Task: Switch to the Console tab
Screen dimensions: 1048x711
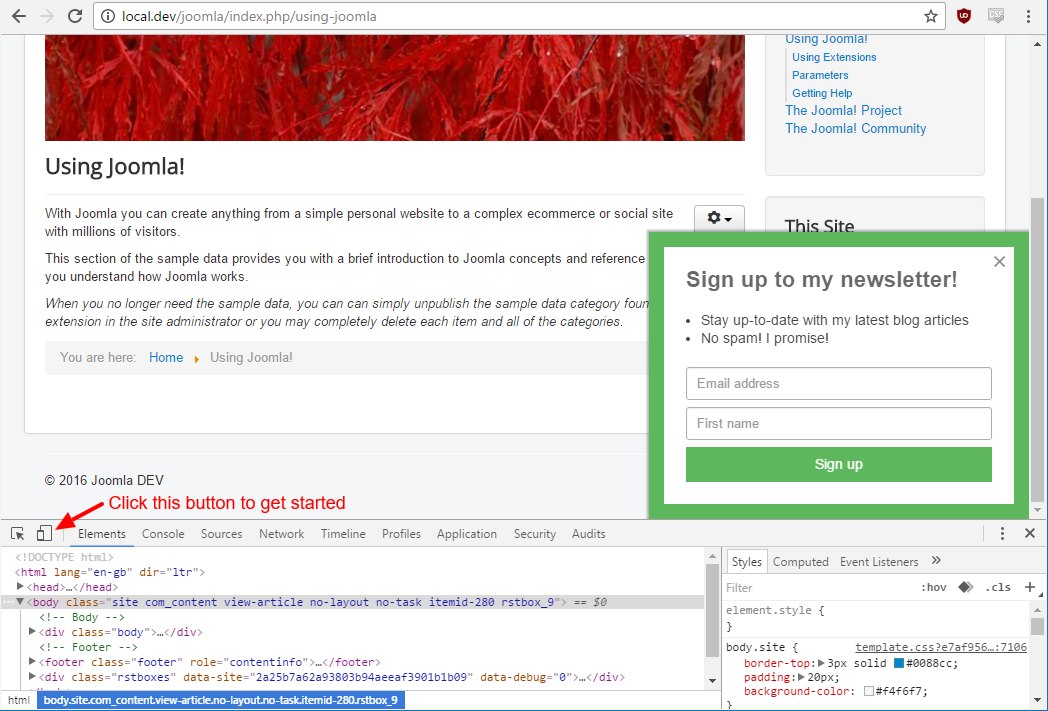Action: (x=163, y=534)
